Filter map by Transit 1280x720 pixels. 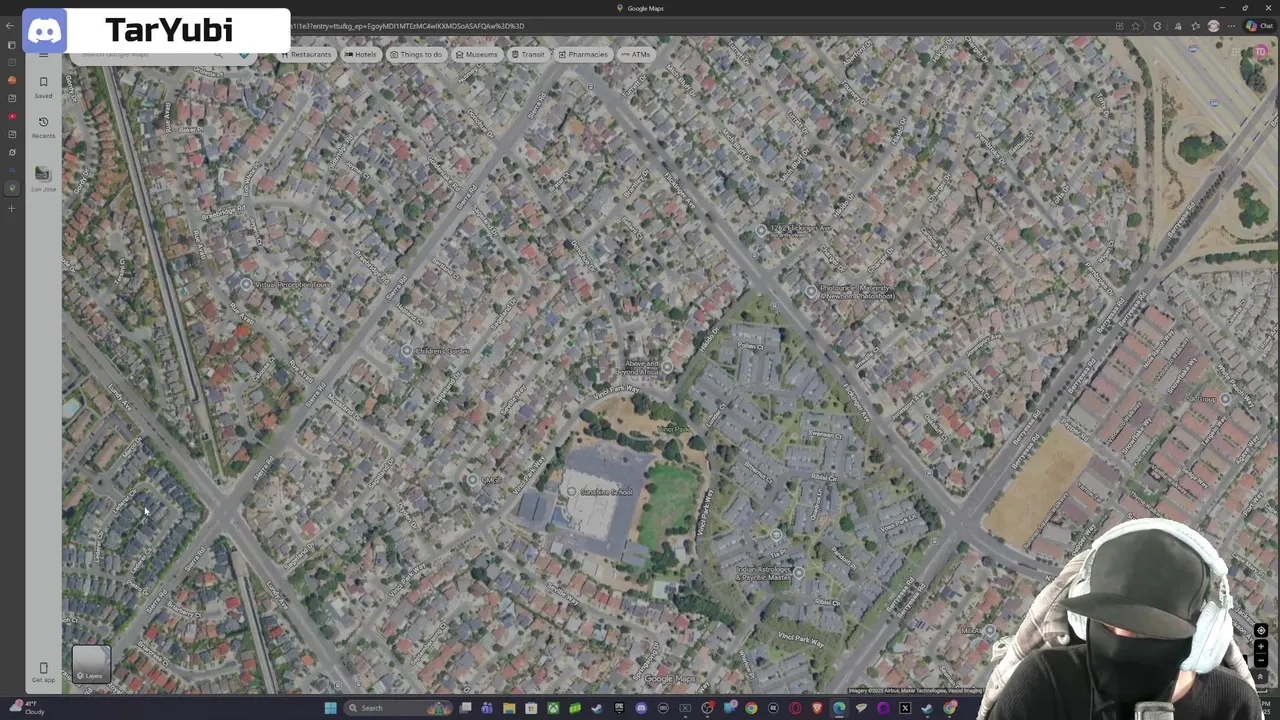528,54
